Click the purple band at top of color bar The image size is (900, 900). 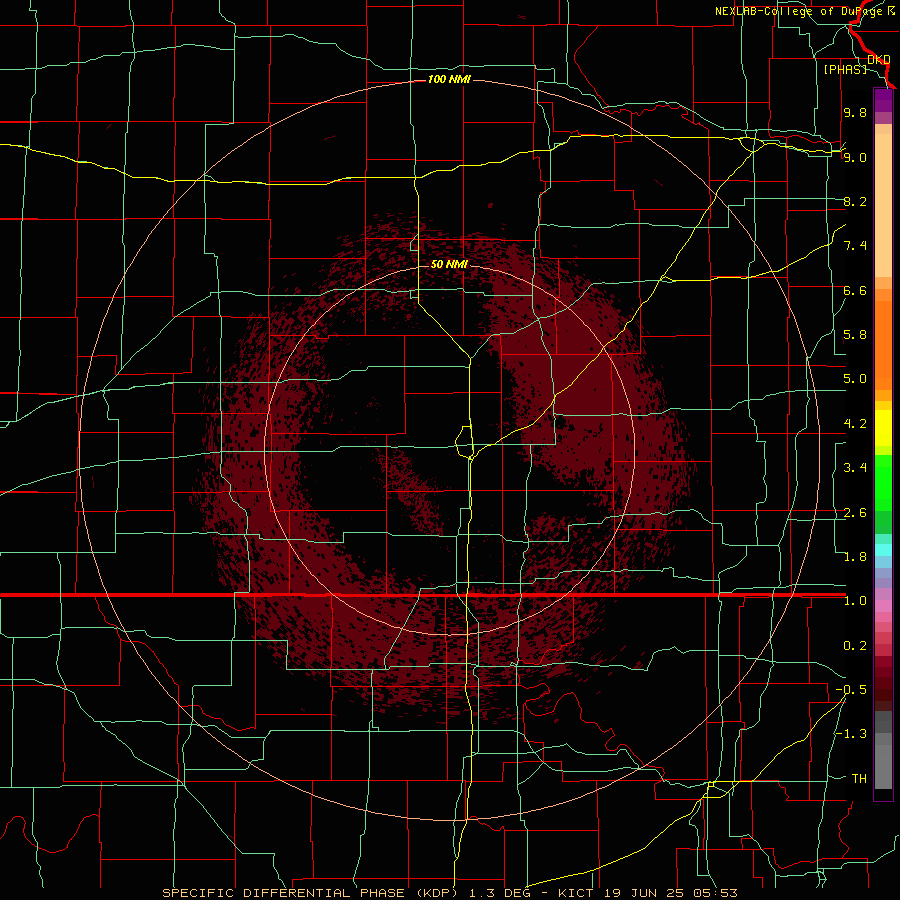click(883, 100)
